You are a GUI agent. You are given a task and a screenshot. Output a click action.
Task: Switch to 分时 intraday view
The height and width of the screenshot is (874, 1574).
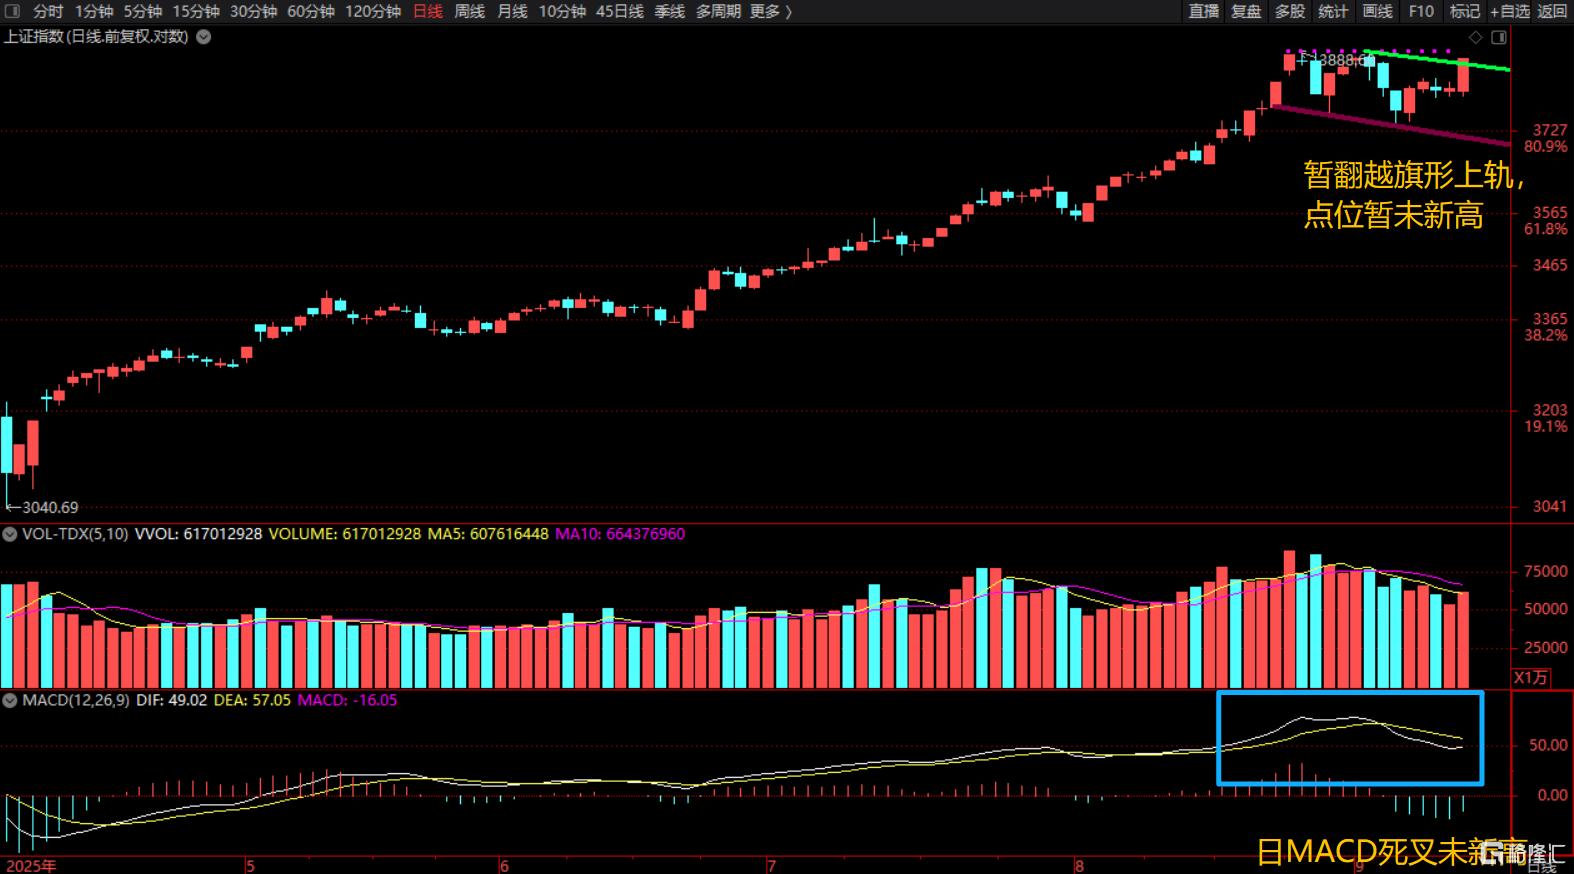[48, 11]
